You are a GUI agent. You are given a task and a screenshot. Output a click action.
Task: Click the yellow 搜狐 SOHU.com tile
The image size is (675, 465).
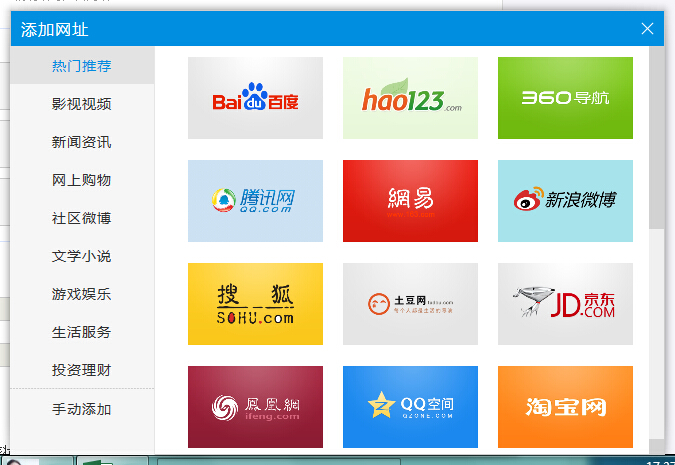(255, 304)
